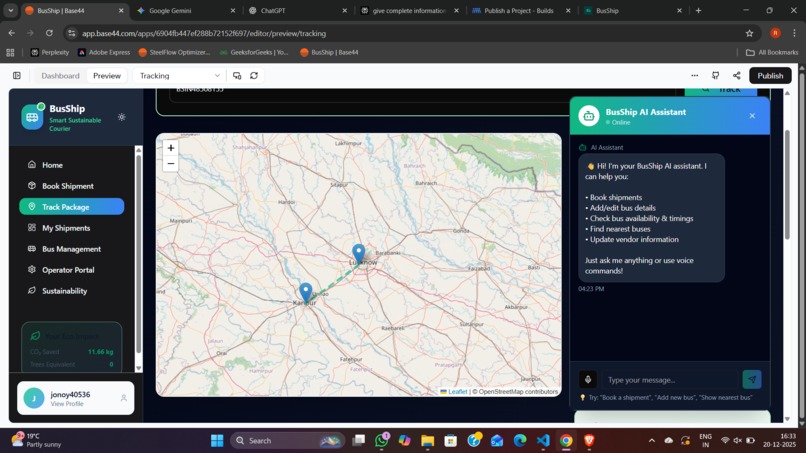Viewport: 806px width, 453px height.
Task: Go to My Shipments
Action: pos(71,228)
